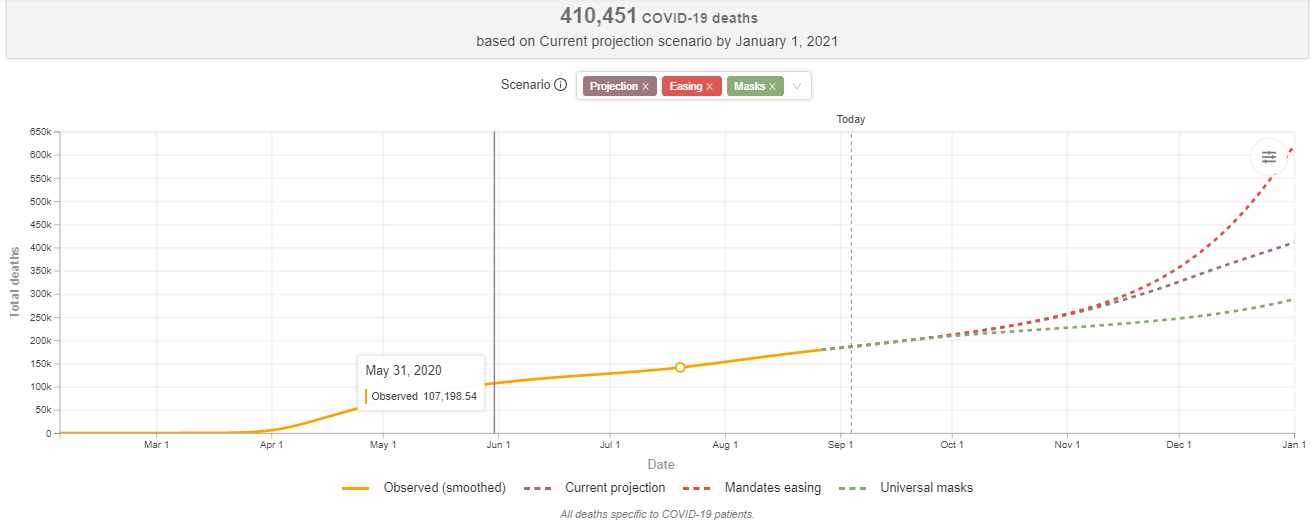
Task: Toggle the Universal masks legend entry
Action: click(926, 488)
